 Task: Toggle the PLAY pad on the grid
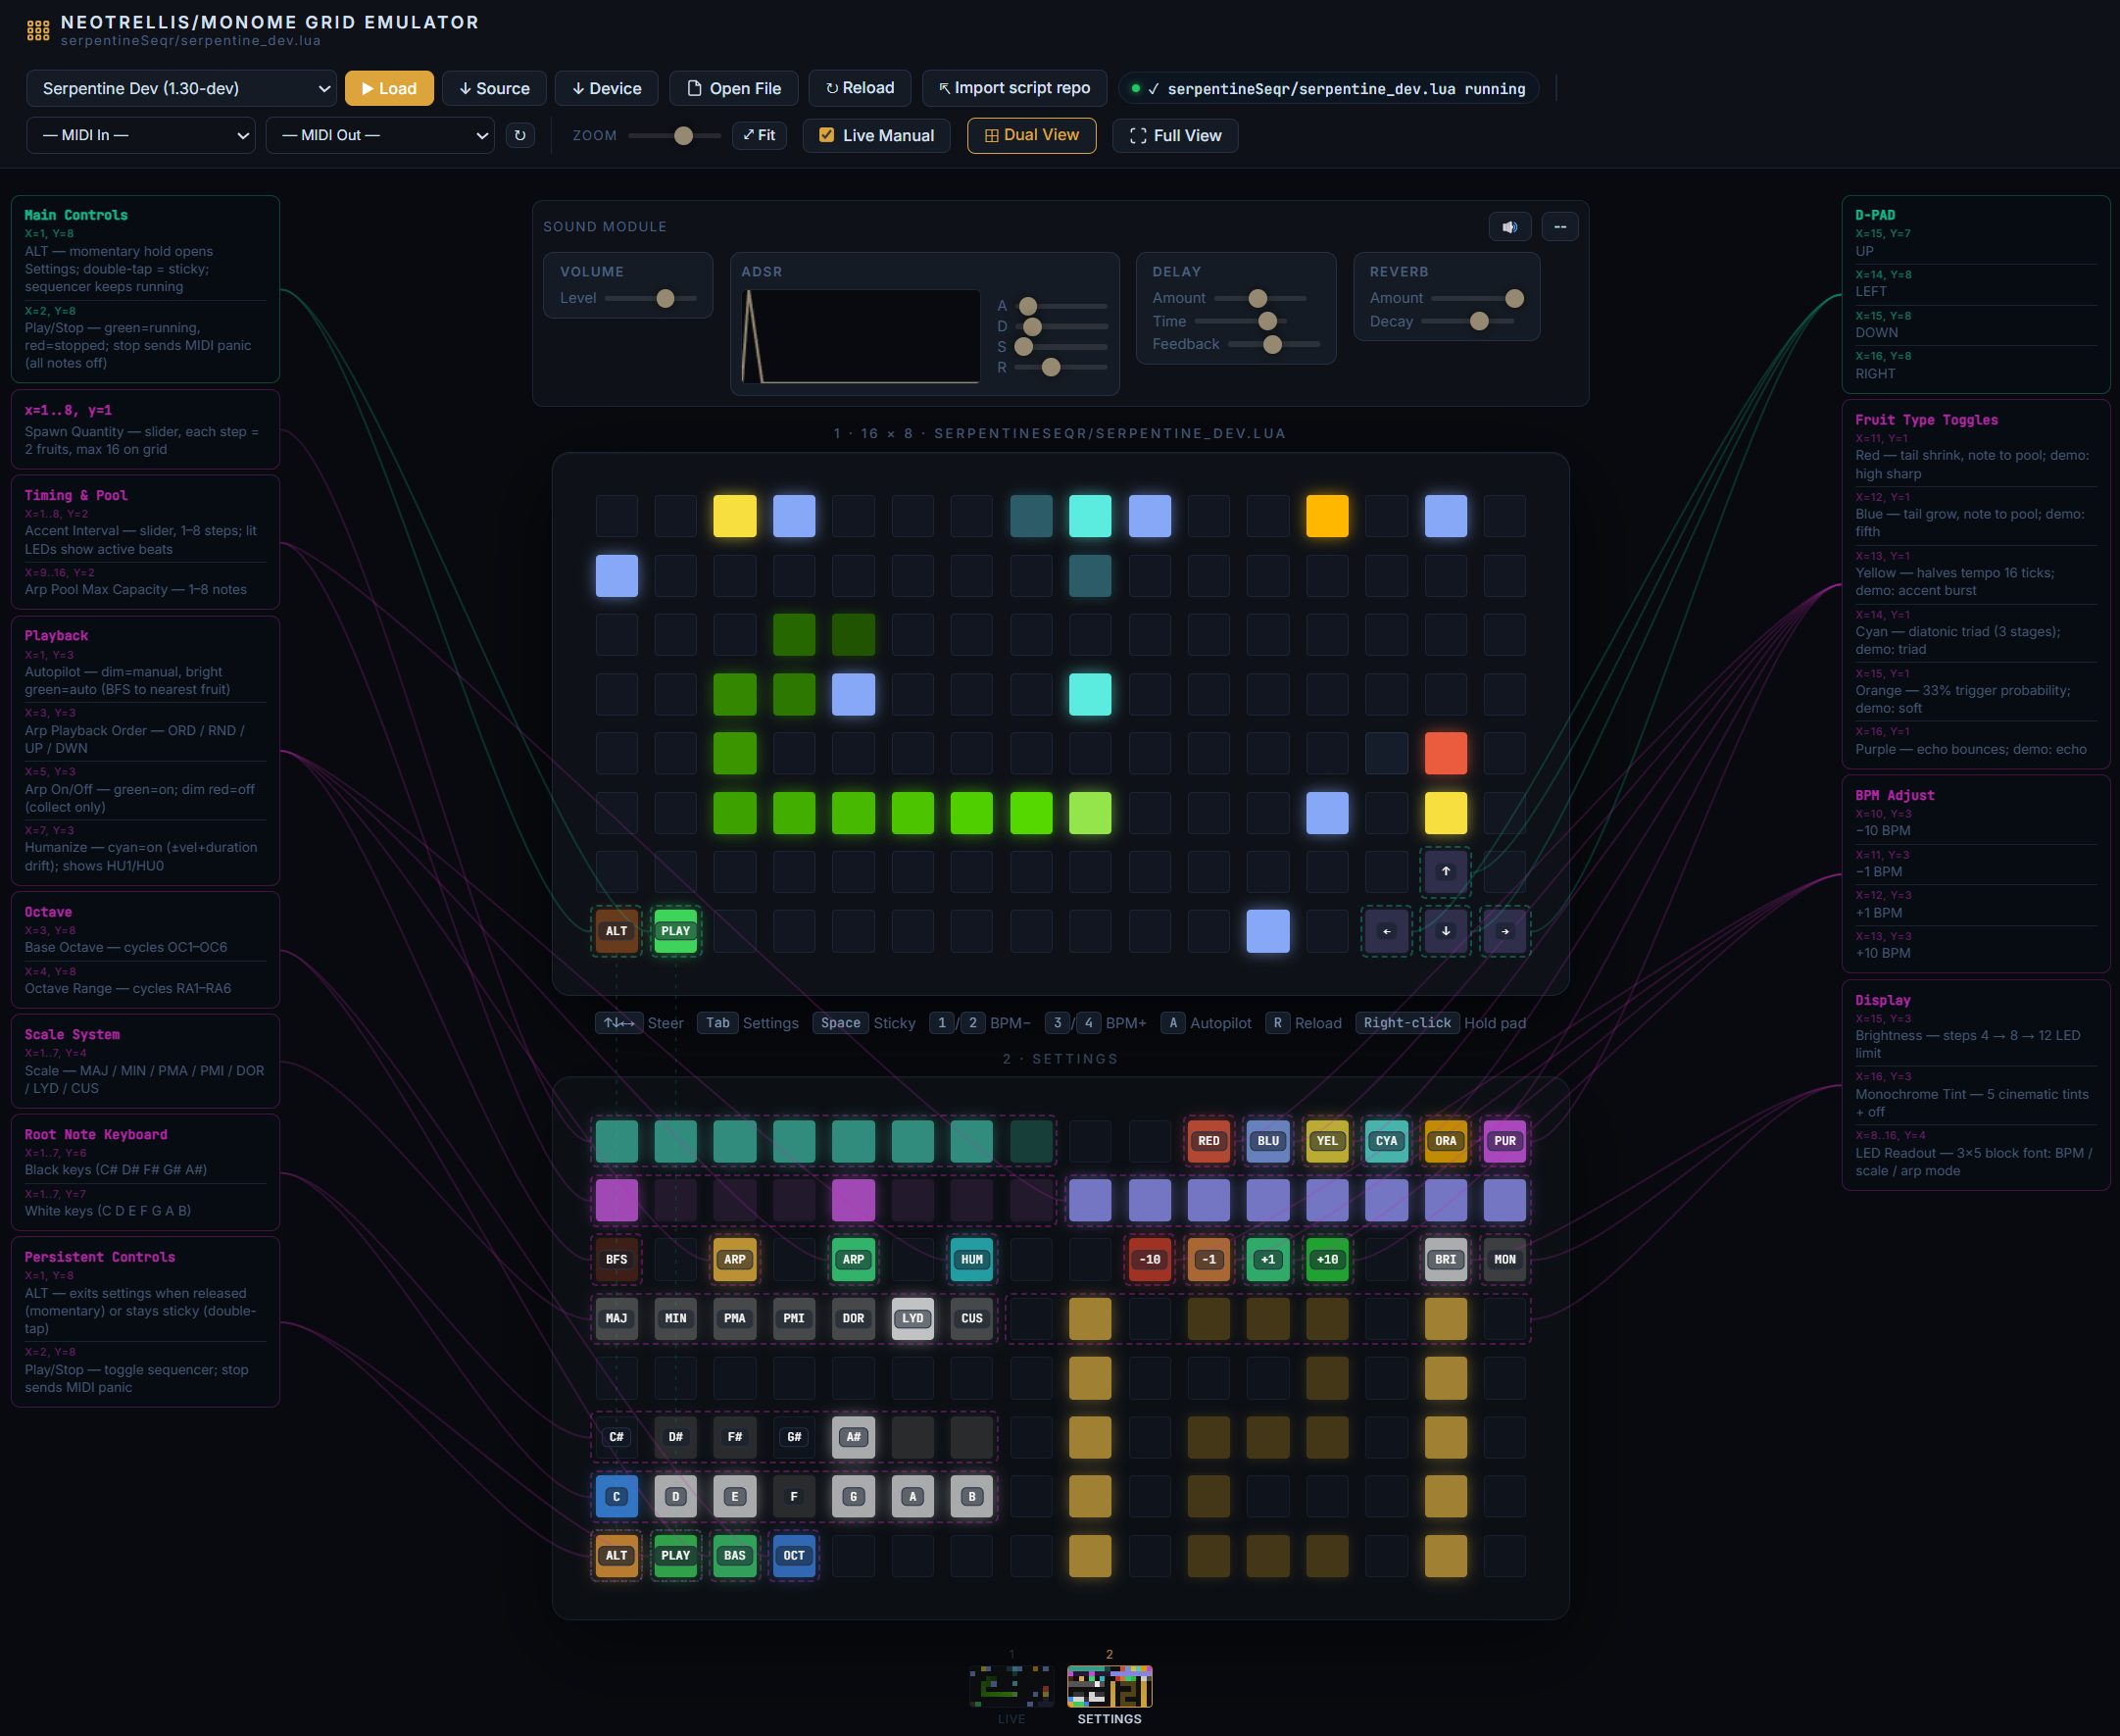[676, 931]
